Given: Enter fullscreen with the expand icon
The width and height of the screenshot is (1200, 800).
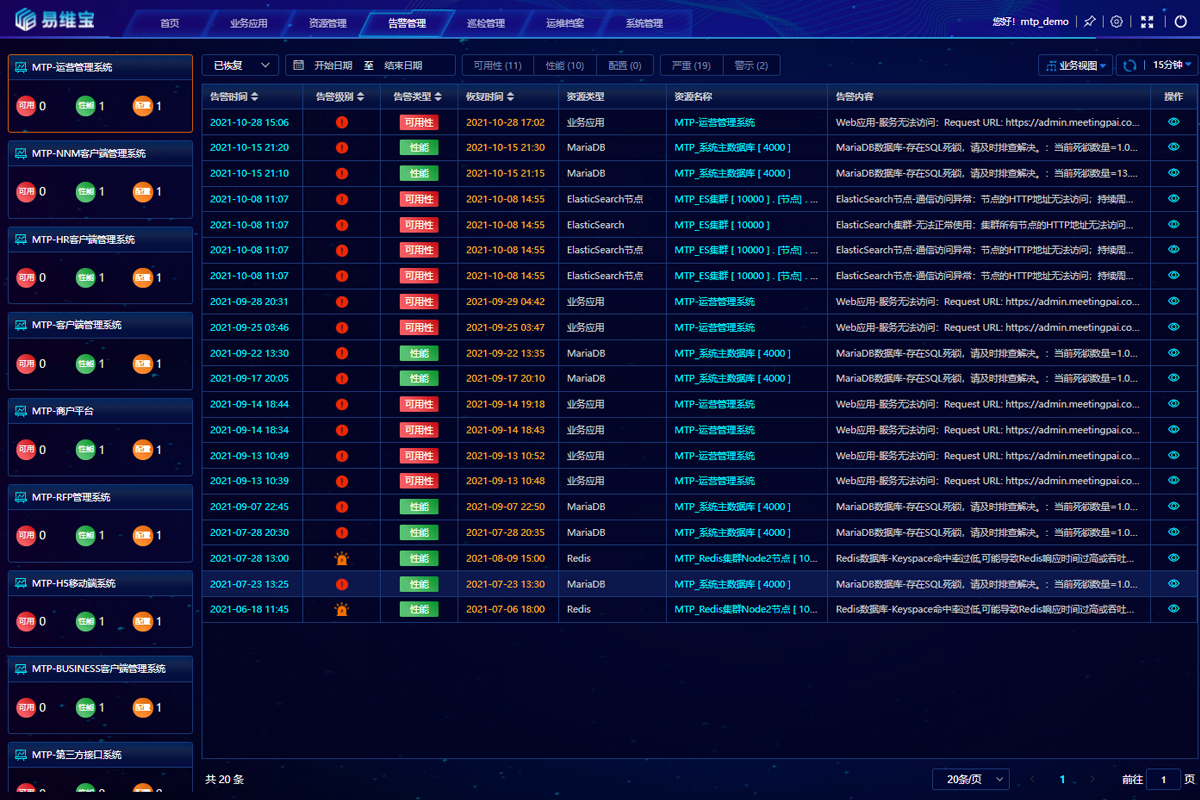Looking at the screenshot, I should pyautogui.click(x=1147, y=22).
